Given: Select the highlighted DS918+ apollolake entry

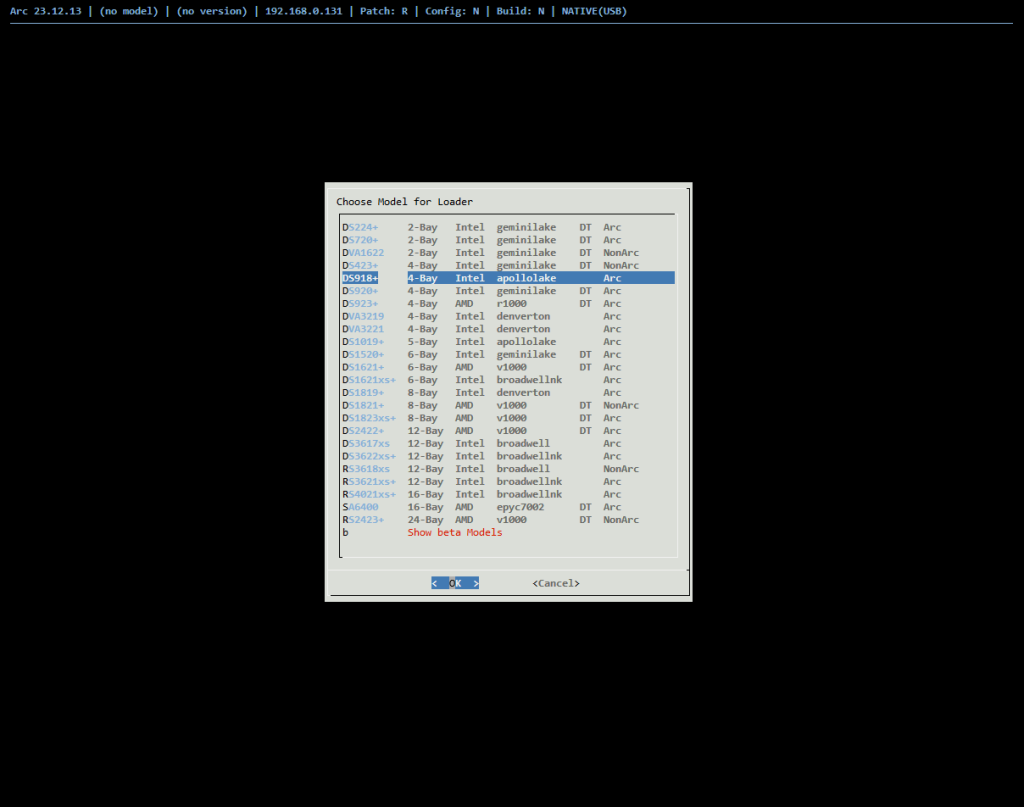Looking at the screenshot, I should pos(360,278).
